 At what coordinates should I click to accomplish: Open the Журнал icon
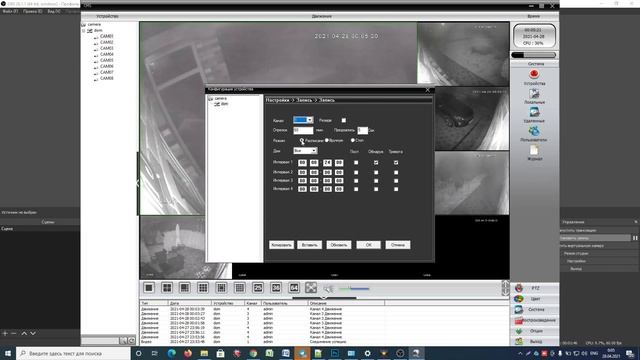tap(534, 153)
